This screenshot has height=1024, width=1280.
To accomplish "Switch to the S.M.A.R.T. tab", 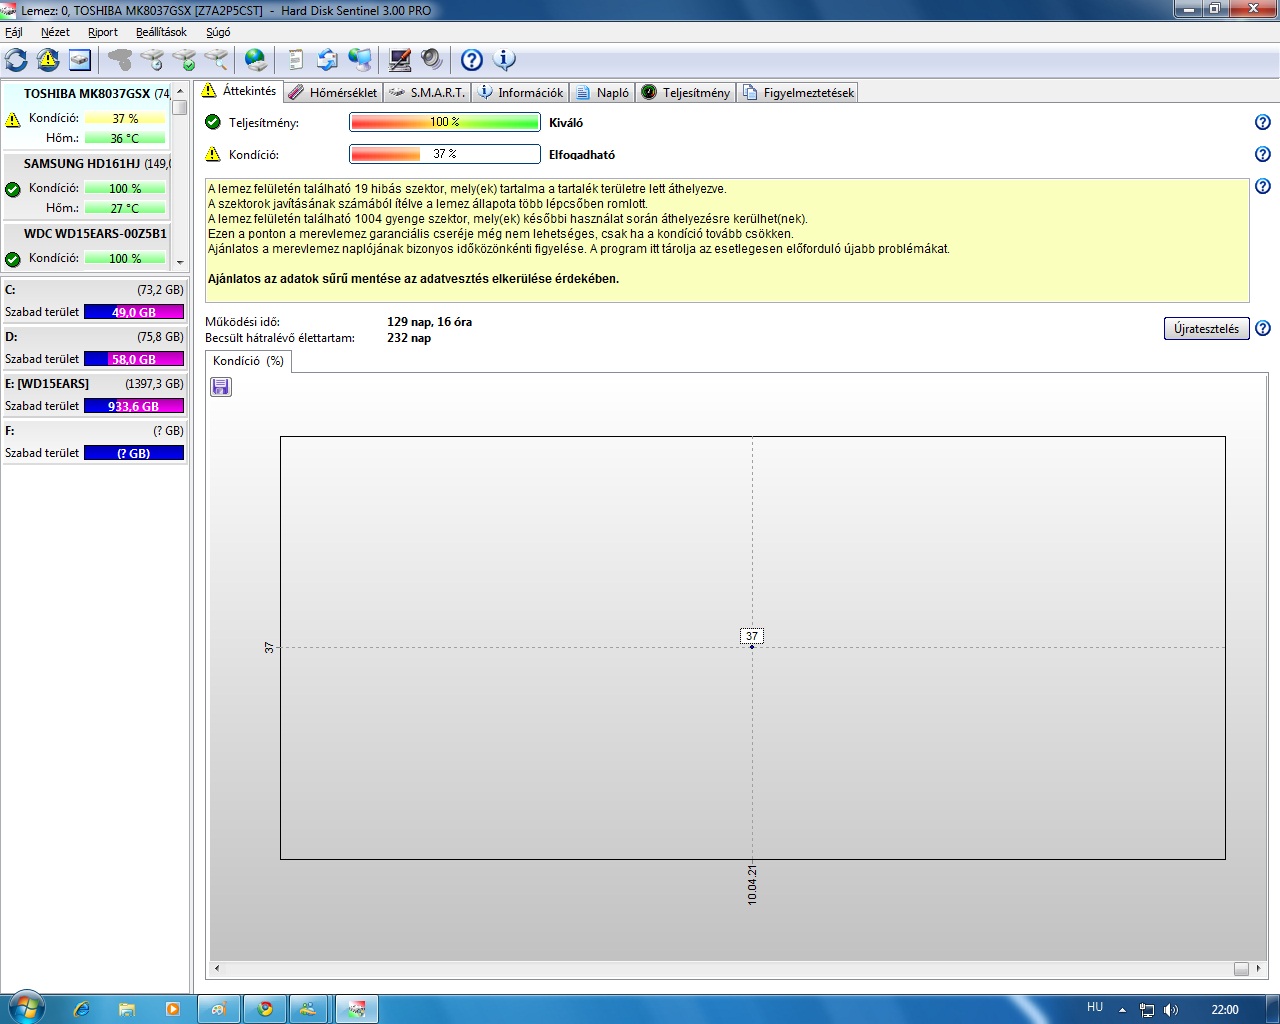I will click(427, 92).
